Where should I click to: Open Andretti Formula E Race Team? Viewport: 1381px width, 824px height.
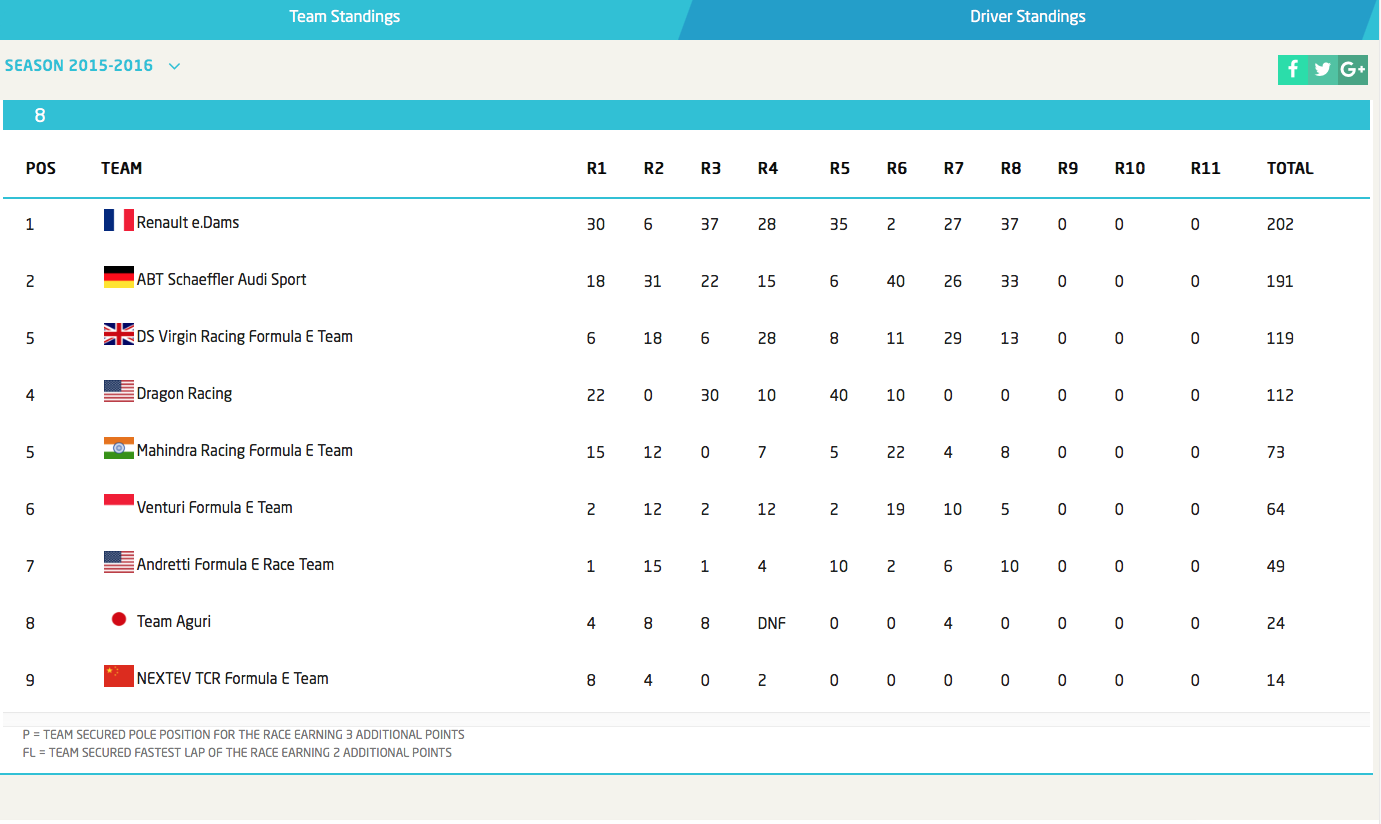click(x=236, y=564)
